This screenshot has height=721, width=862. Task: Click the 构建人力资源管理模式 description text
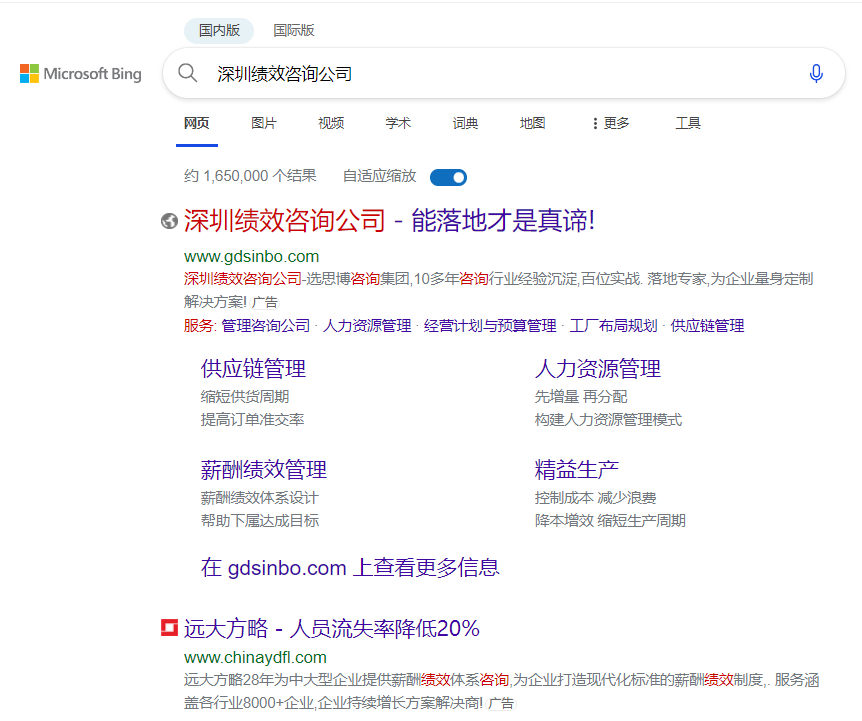(609, 419)
